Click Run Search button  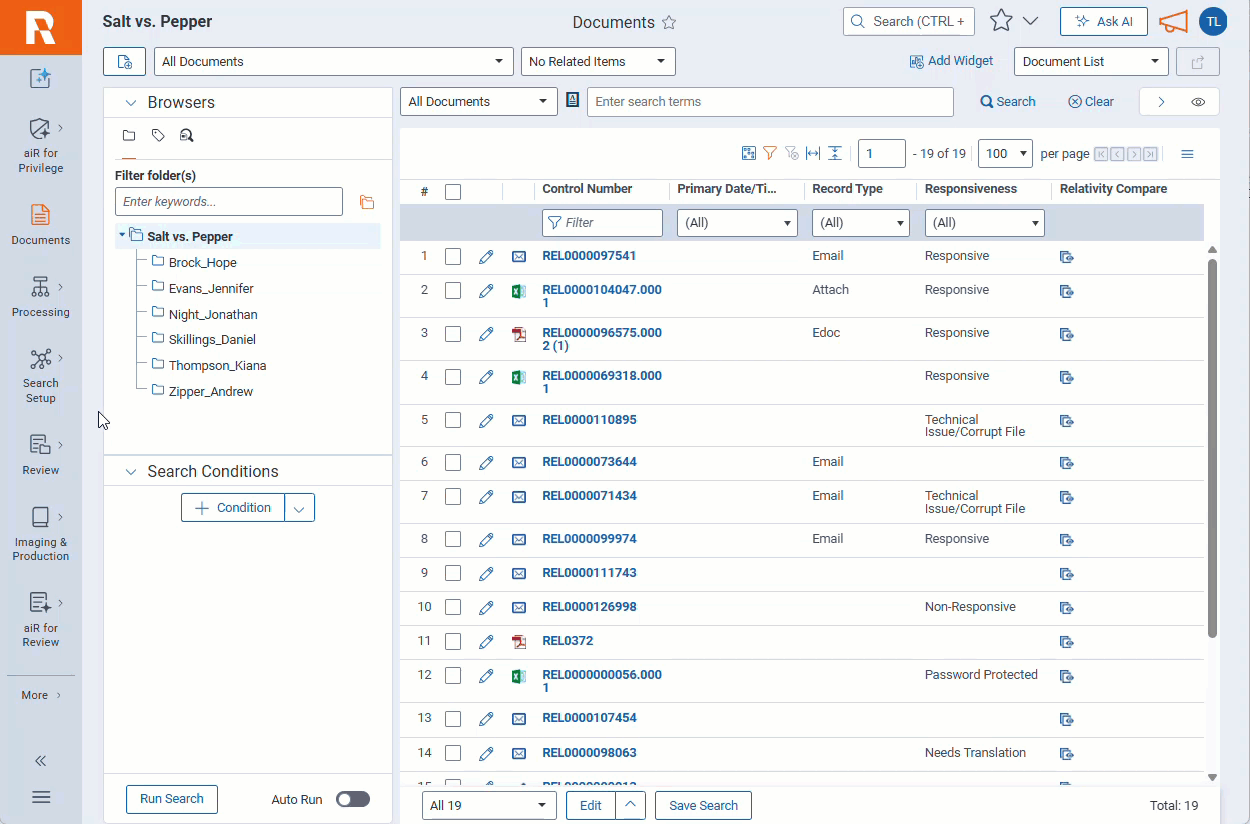pyautogui.click(x=172, y=799)
